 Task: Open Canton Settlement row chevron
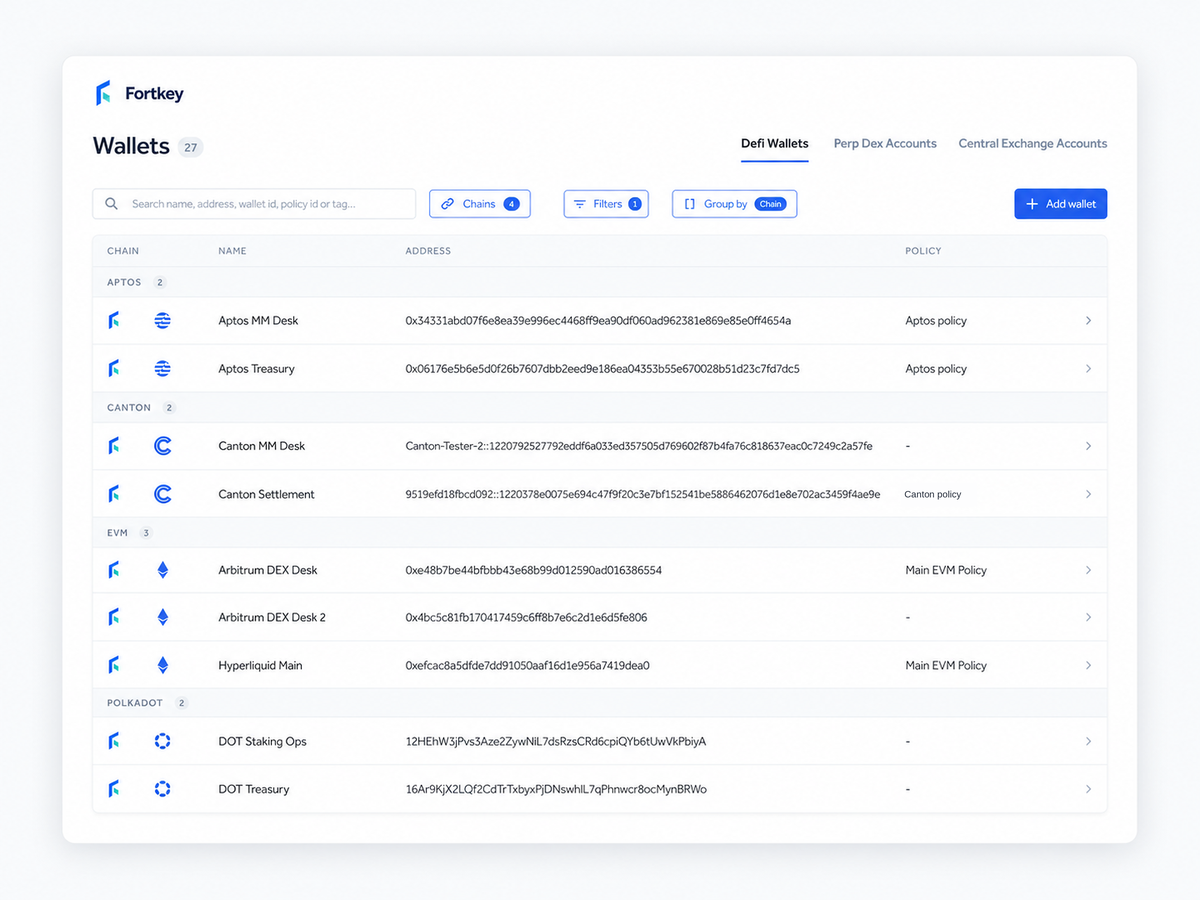click(1088, 494)
